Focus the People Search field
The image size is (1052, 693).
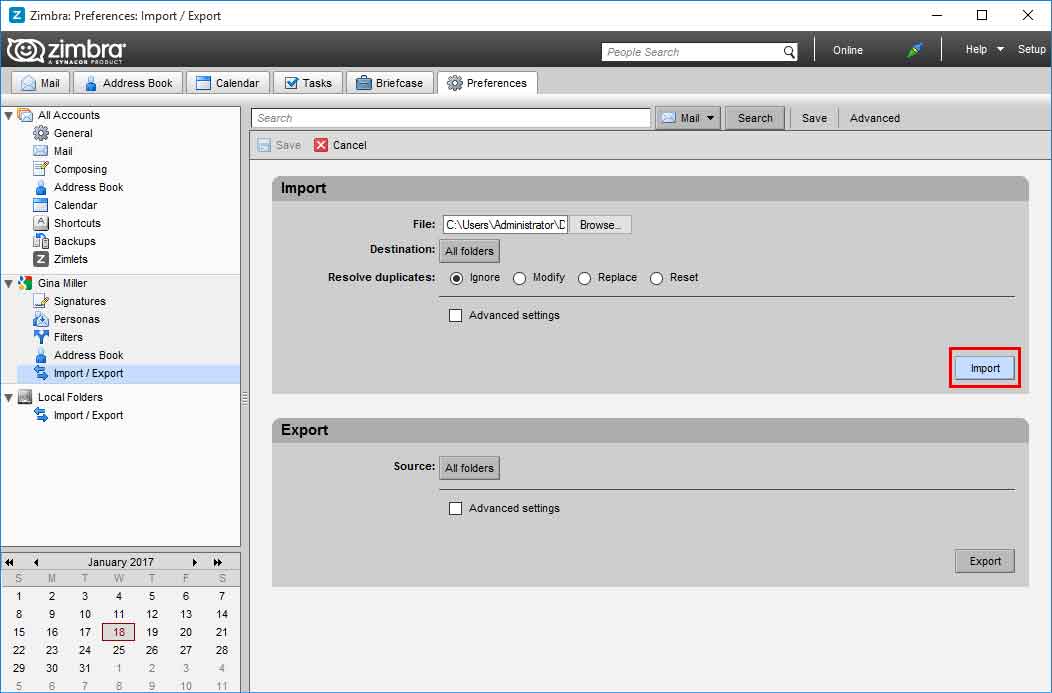click(x=691, y=52)
